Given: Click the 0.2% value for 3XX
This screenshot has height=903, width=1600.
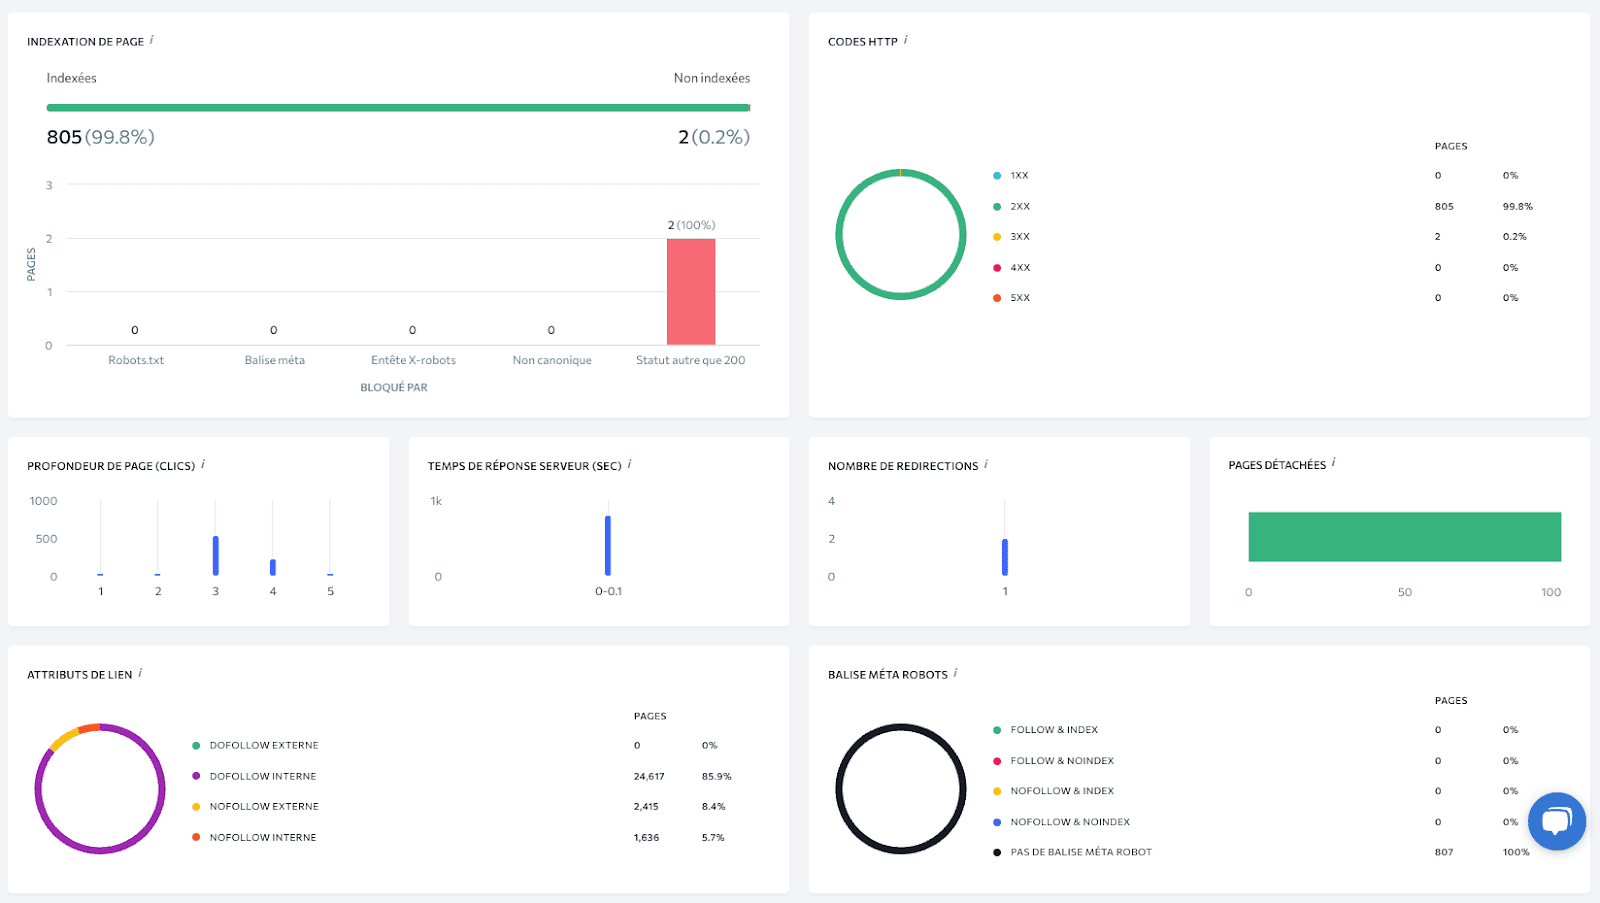Looking at the screenshot, I should click(x=1515, y=237).
